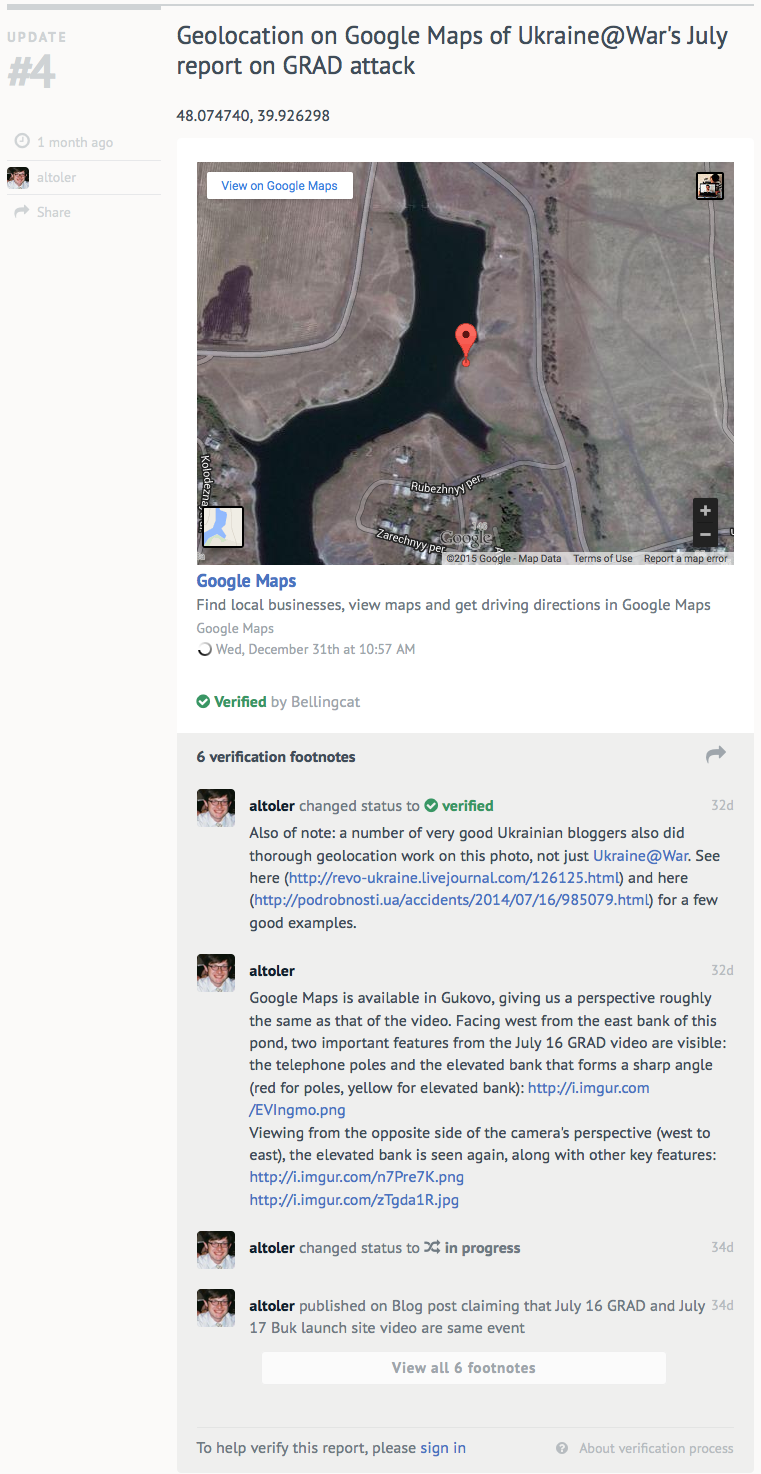The width and height of the screenshot is (761, 1474).
Task: Click the Wed, December 31st timestamp
Action: (315, 649)
